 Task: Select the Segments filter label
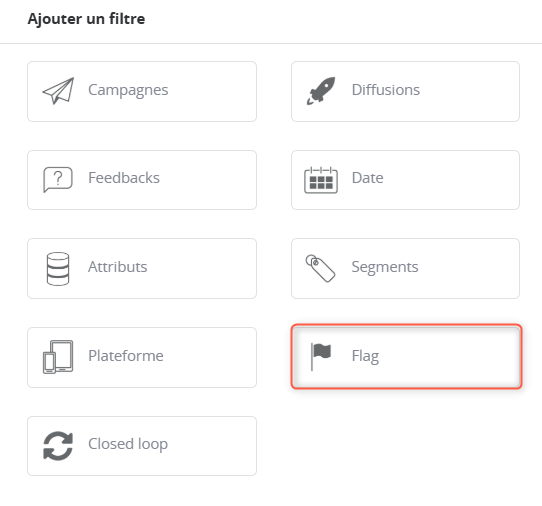coord(385,267)
